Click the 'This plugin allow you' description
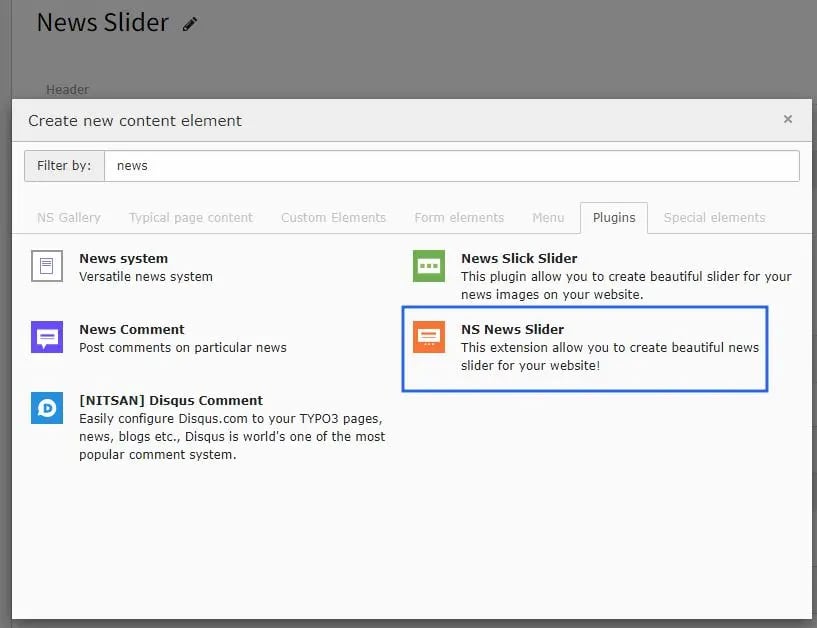Viewport: 817px width, 628px height. click(626, 285)
